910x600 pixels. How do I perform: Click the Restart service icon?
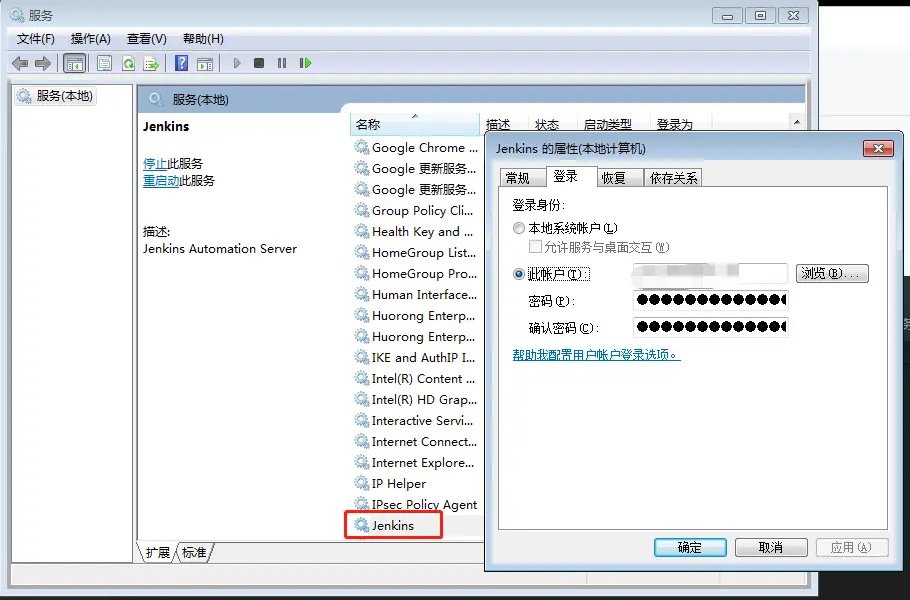305,63
